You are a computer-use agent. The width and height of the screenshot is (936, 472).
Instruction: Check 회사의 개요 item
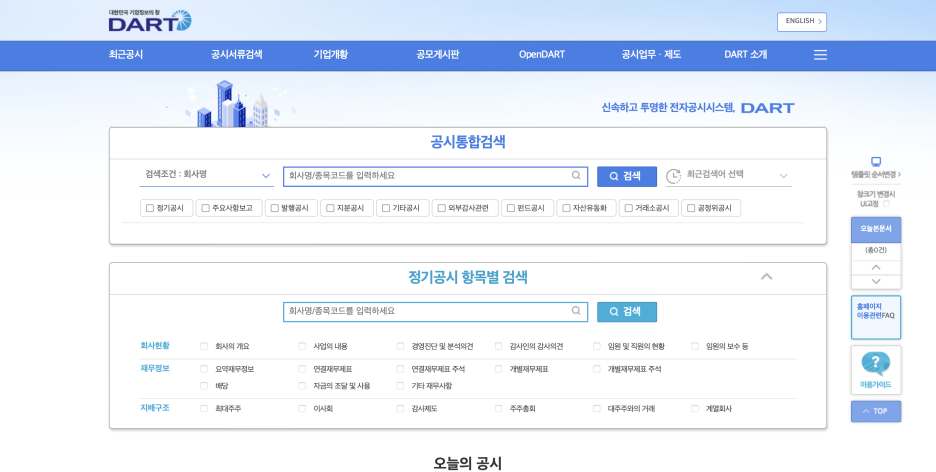pyautogui.click(x=204, y=346)
